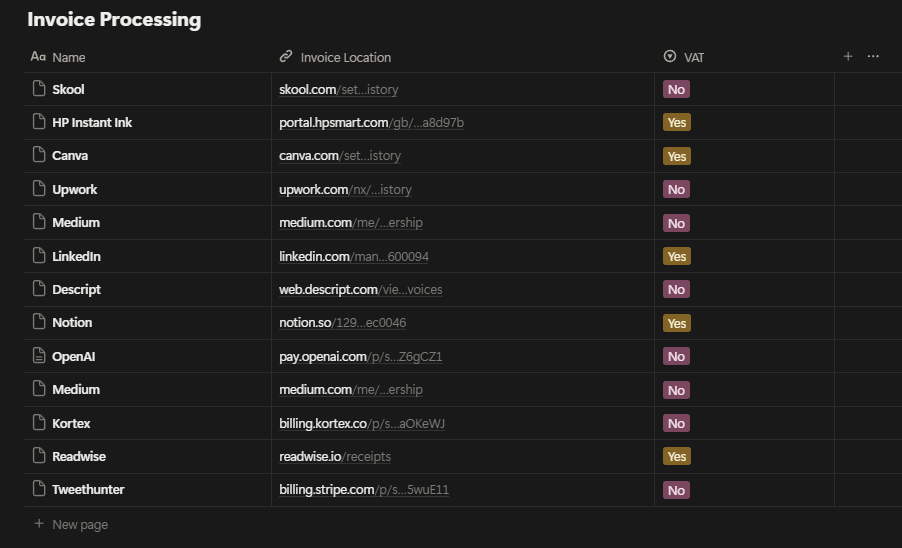Click New page to add a row
Screen dimensions: 902x548
click(79, 525)
